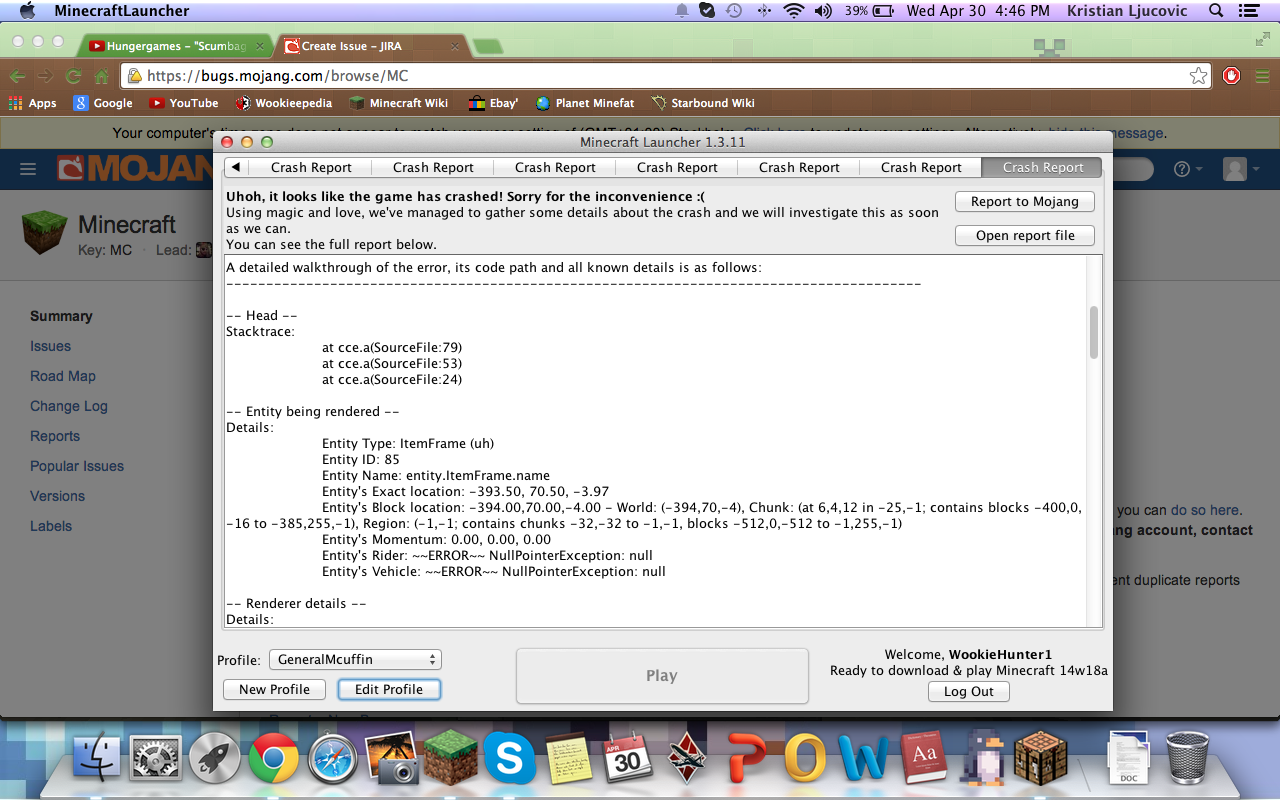Reload the current Chrome page
Screen dimensions: 1280x800
pyautogui.click(x=73, y=76)
